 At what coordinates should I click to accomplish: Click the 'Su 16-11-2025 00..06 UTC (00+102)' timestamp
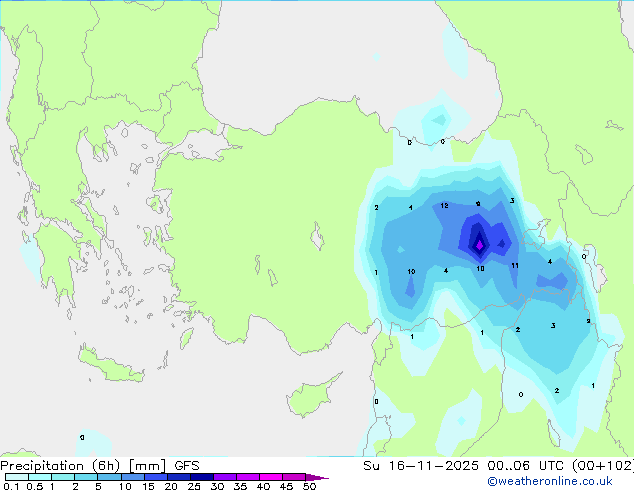(498, 466)
